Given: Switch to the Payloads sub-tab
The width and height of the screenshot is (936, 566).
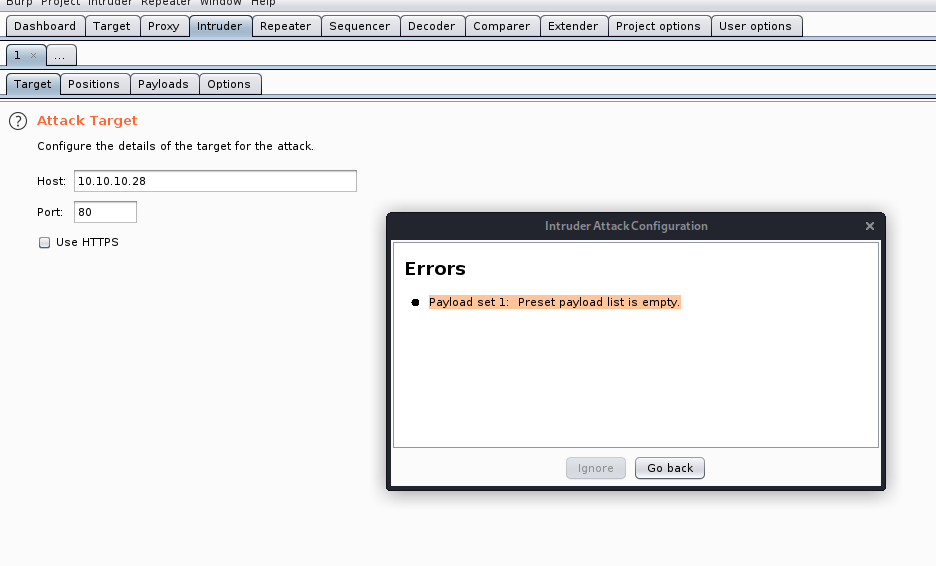Looking at the screenshot, I should [164, 84].
